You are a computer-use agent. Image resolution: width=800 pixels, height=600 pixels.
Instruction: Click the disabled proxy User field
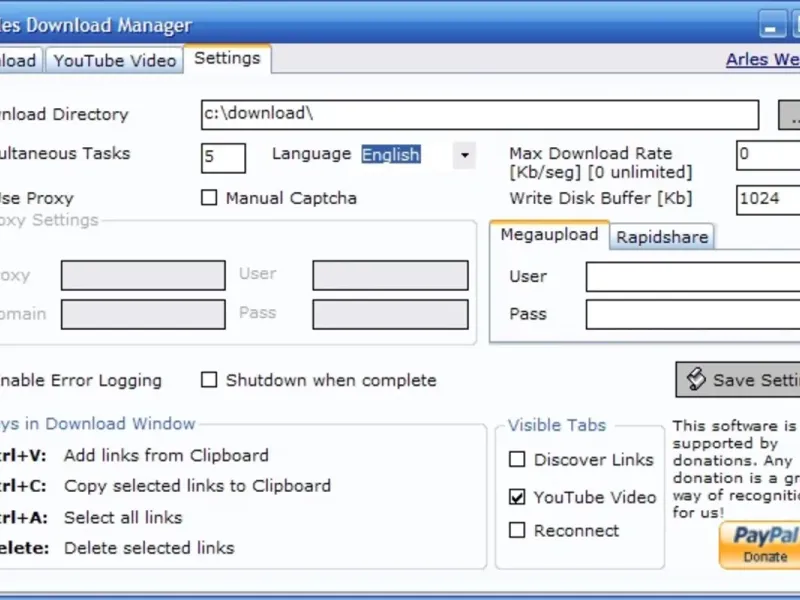click(390, 276)
